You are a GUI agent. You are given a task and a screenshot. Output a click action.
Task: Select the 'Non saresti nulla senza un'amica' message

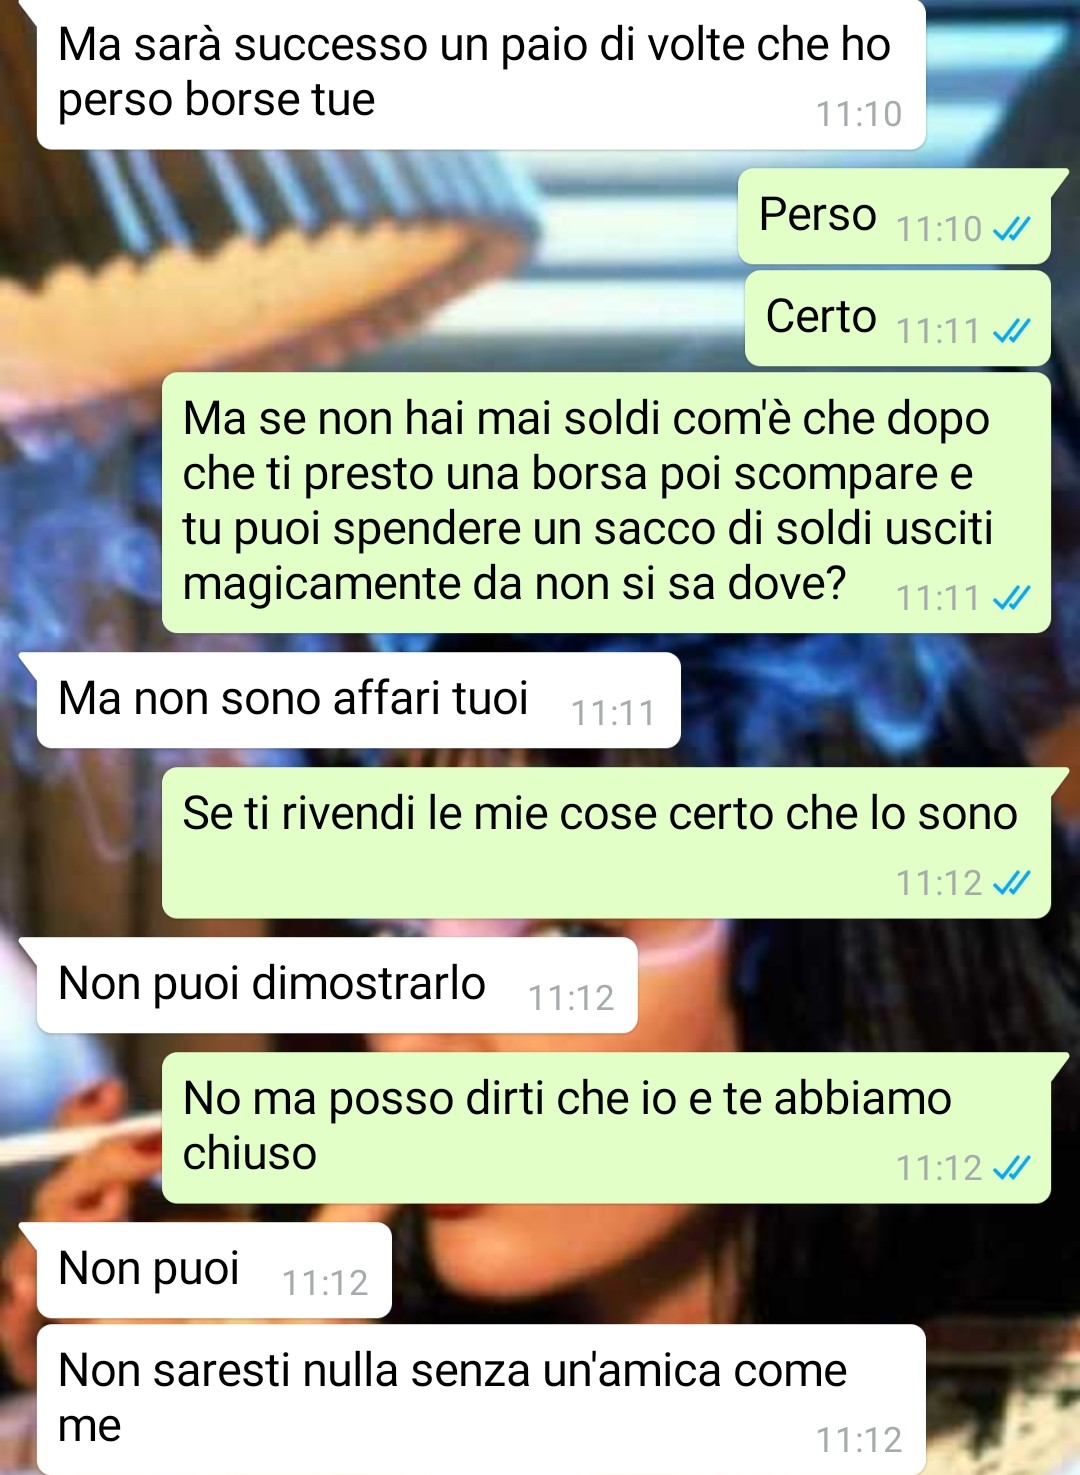[481, 1400]
